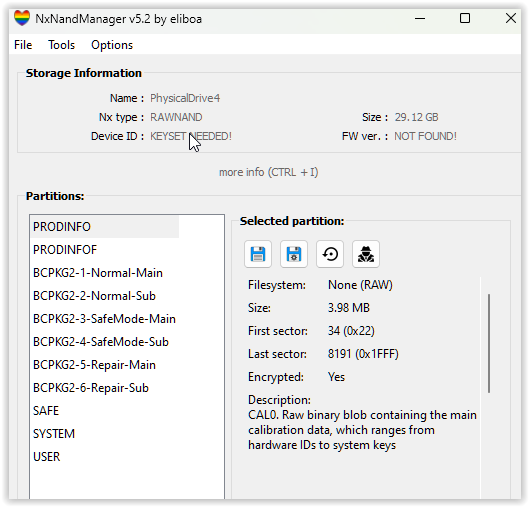Click the blue floppy dump partition icon

258,254
